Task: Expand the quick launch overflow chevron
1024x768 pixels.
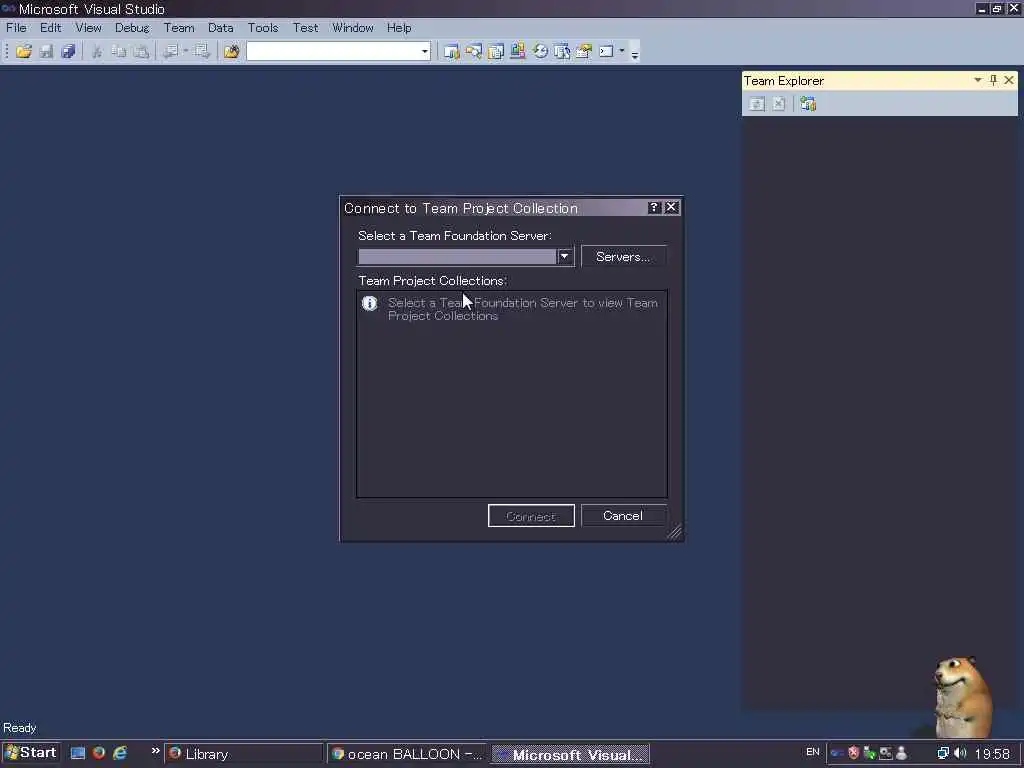Action: [x=155, y=751]
